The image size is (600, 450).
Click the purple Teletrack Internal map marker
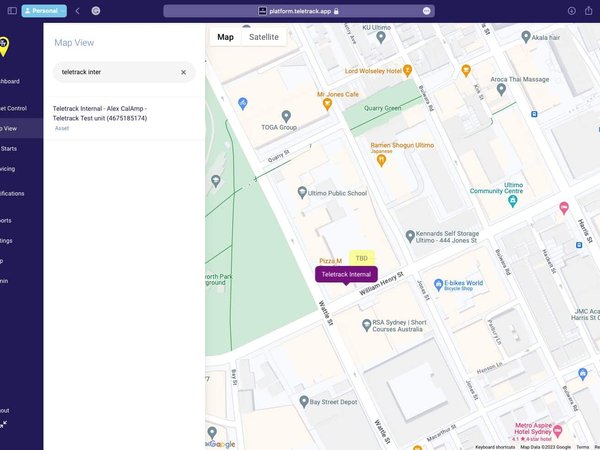pyautogui.click(x=346, y=274)
